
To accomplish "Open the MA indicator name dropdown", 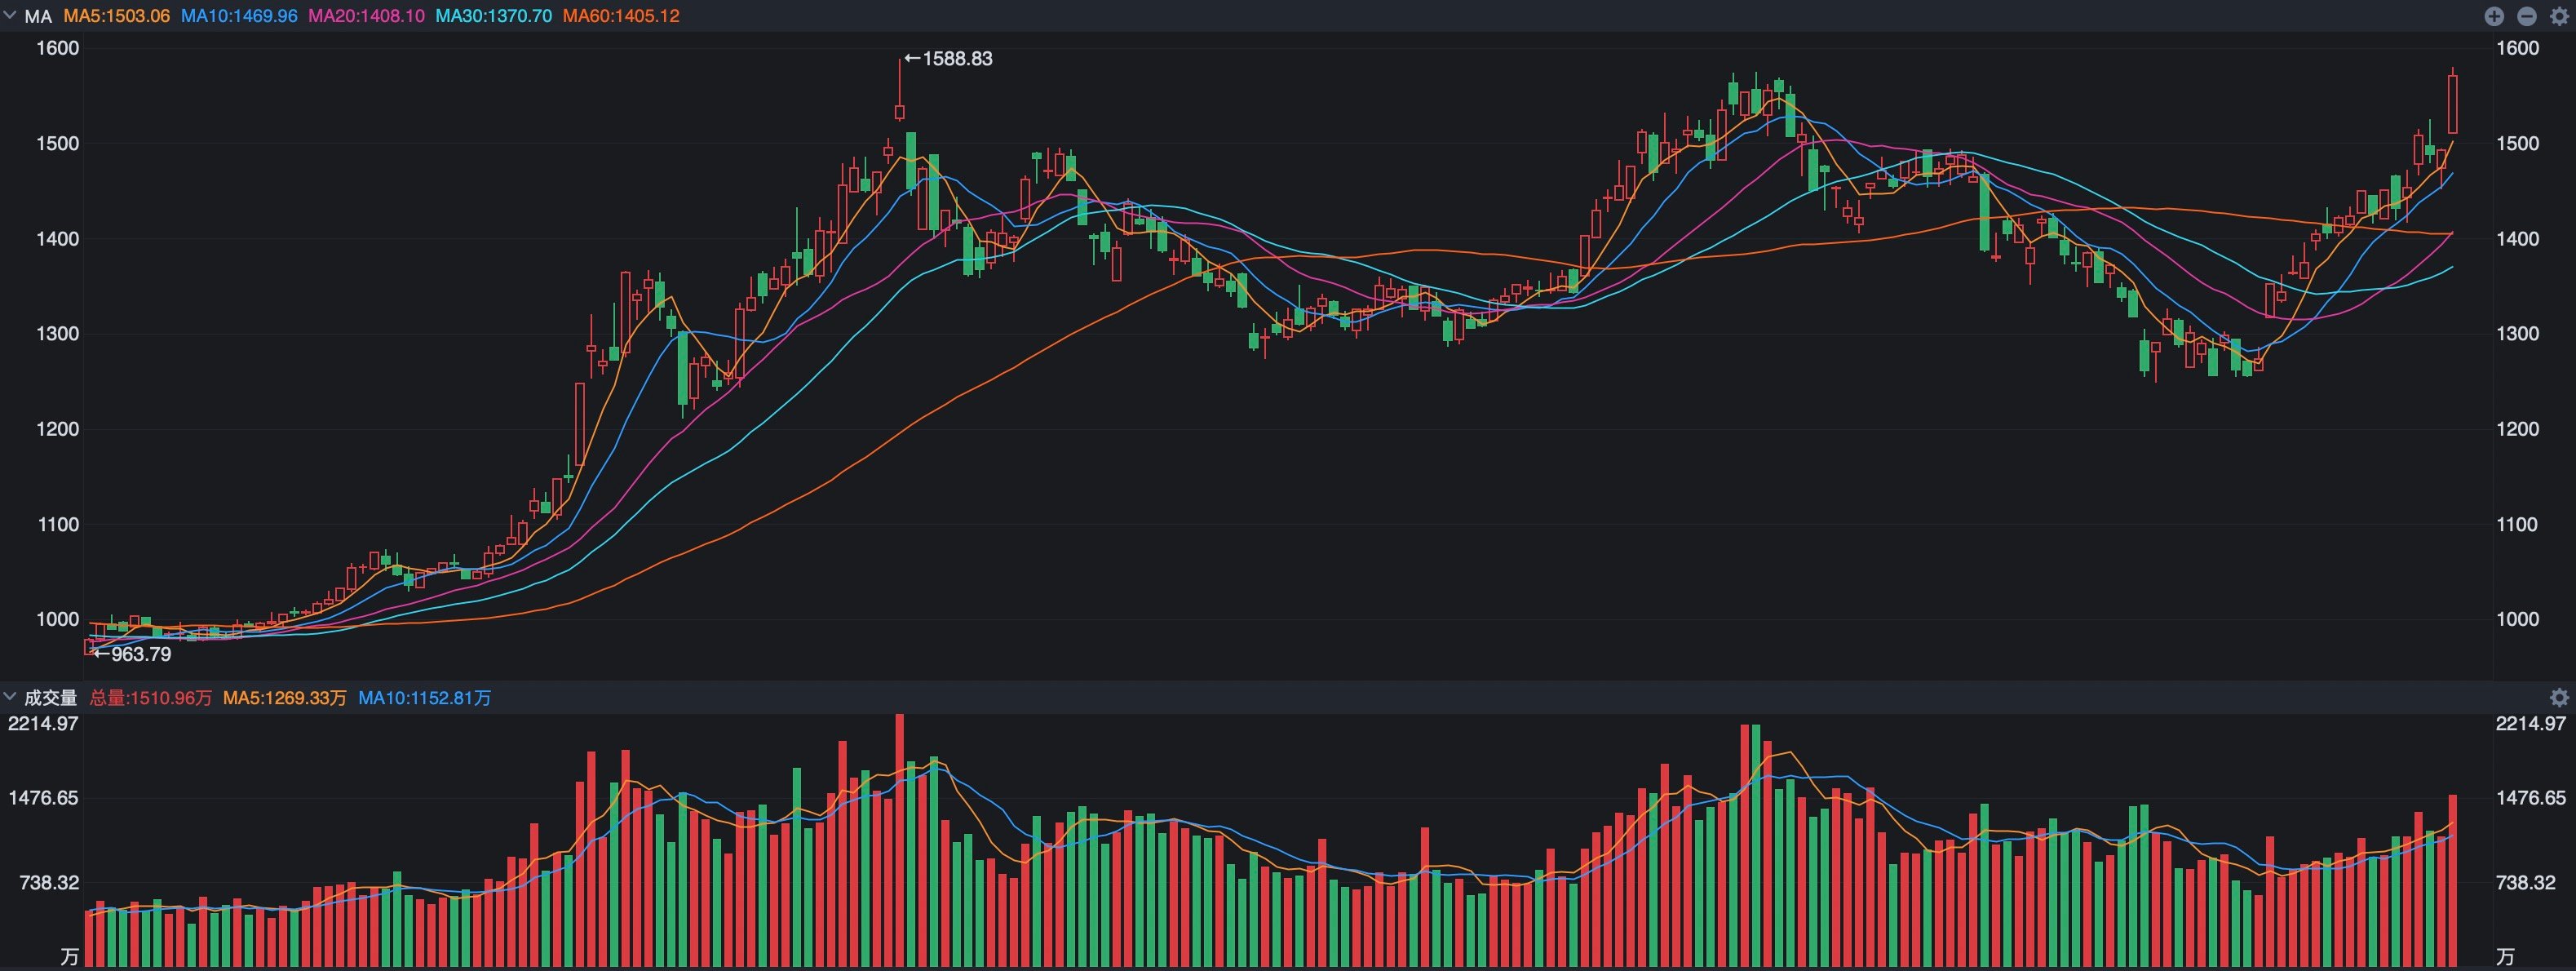I will pyautogui.click(x=38, y=16).
